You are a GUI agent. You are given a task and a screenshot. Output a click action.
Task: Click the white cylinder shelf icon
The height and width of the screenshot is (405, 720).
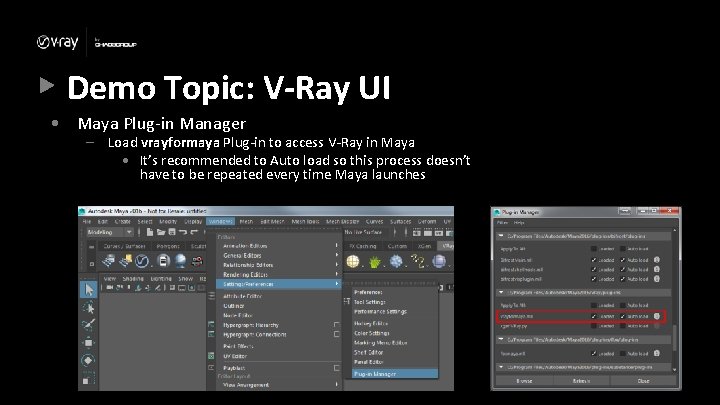(163, 261)
